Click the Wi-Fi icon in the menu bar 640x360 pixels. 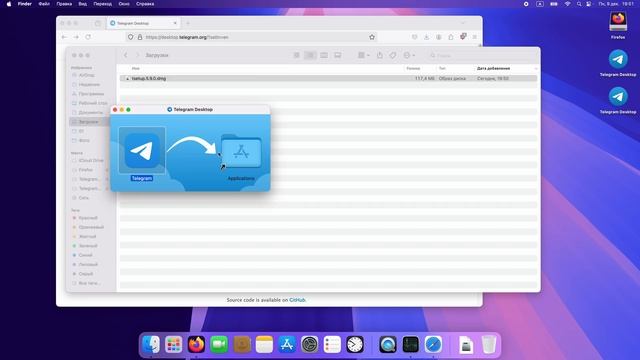pos(567,4)
